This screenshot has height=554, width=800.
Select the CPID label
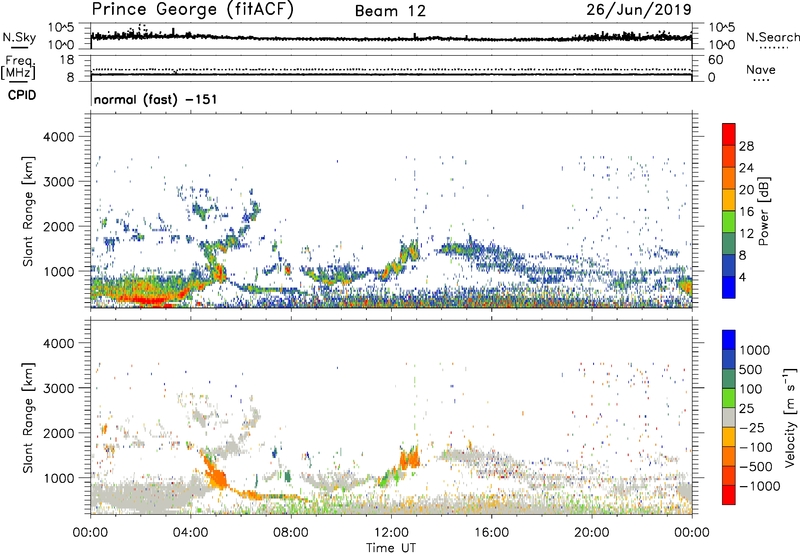22,95
